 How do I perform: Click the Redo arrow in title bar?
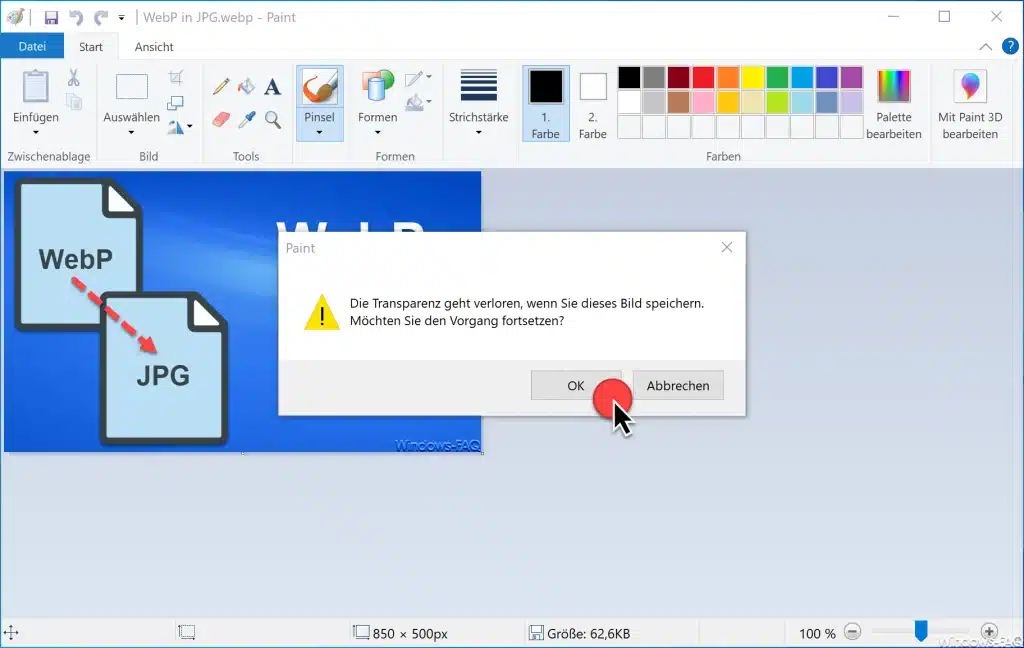pyautogui.click(x=101, y=18)
